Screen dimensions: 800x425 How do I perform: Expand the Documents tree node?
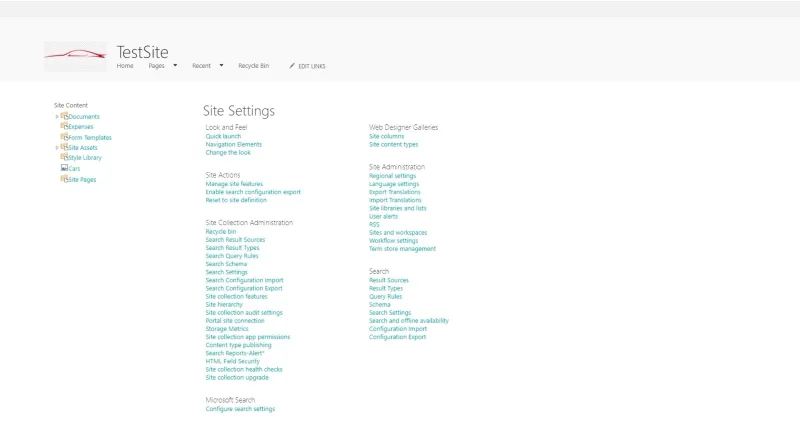[x=57, y=117]
